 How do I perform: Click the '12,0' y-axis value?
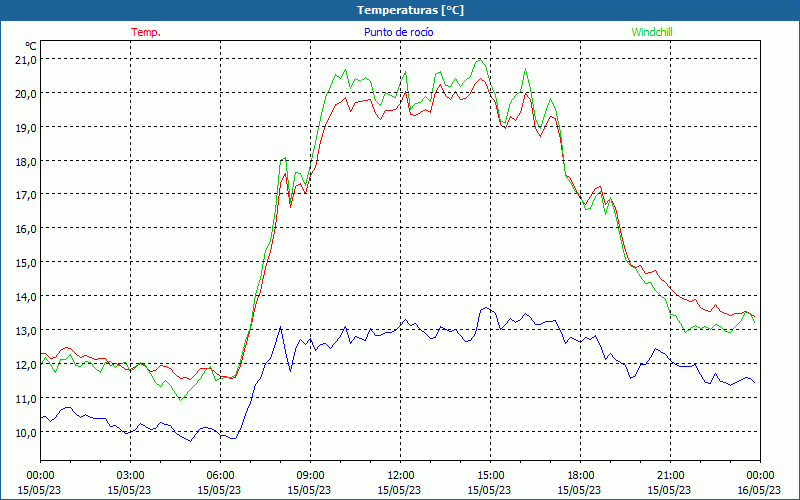click(x=26, y=364)
